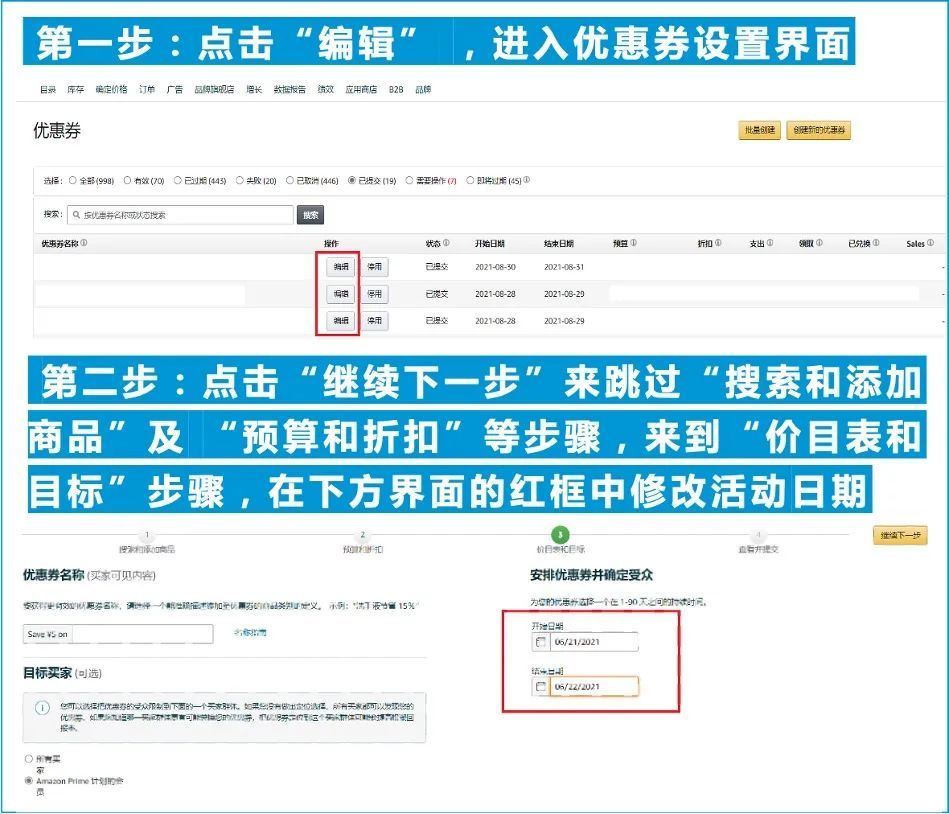
Task: Open the 增长 menu
Action: (254, 90)
